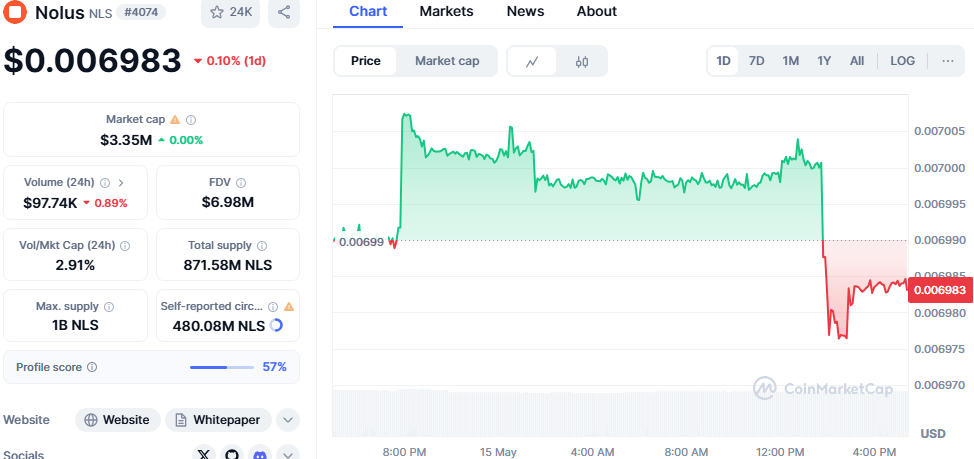This screenshot has height=459, width=974.
Task: Open the GitHub social link
Action: pos(232,455)
